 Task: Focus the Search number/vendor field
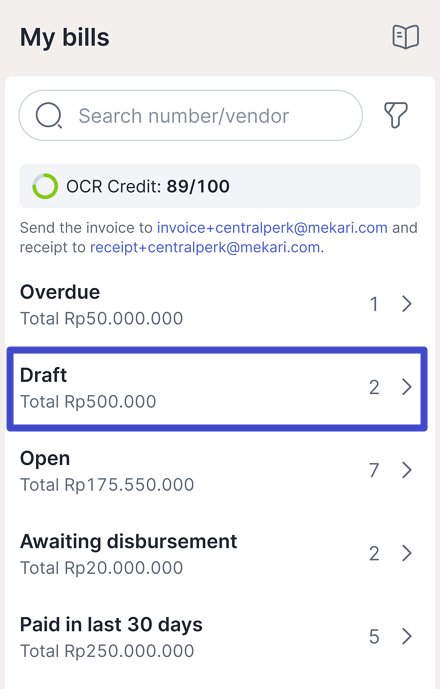(x=191, y=116)
